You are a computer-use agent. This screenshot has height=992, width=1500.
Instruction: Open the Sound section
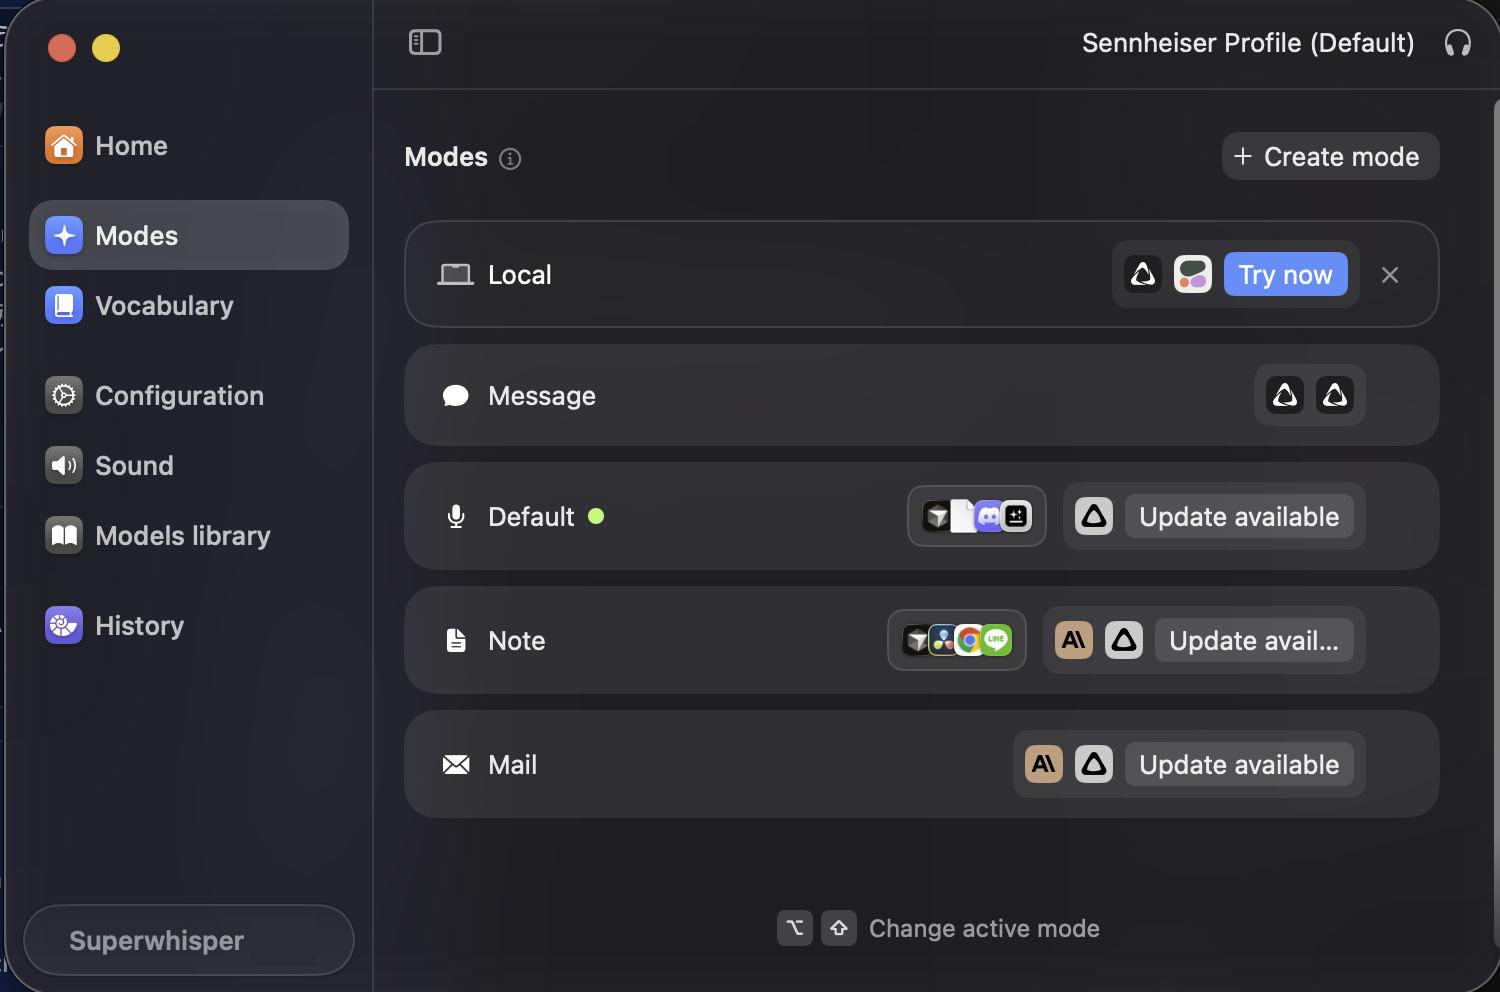tap(188, 465)
